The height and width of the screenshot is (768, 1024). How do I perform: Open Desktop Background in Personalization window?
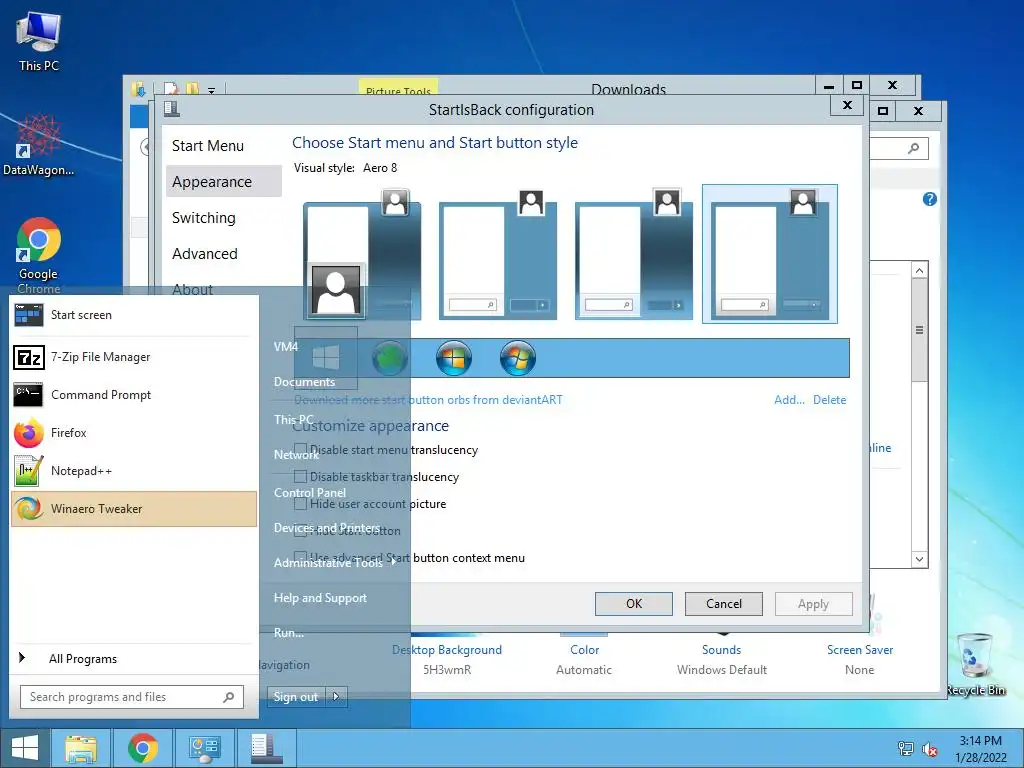447,650
